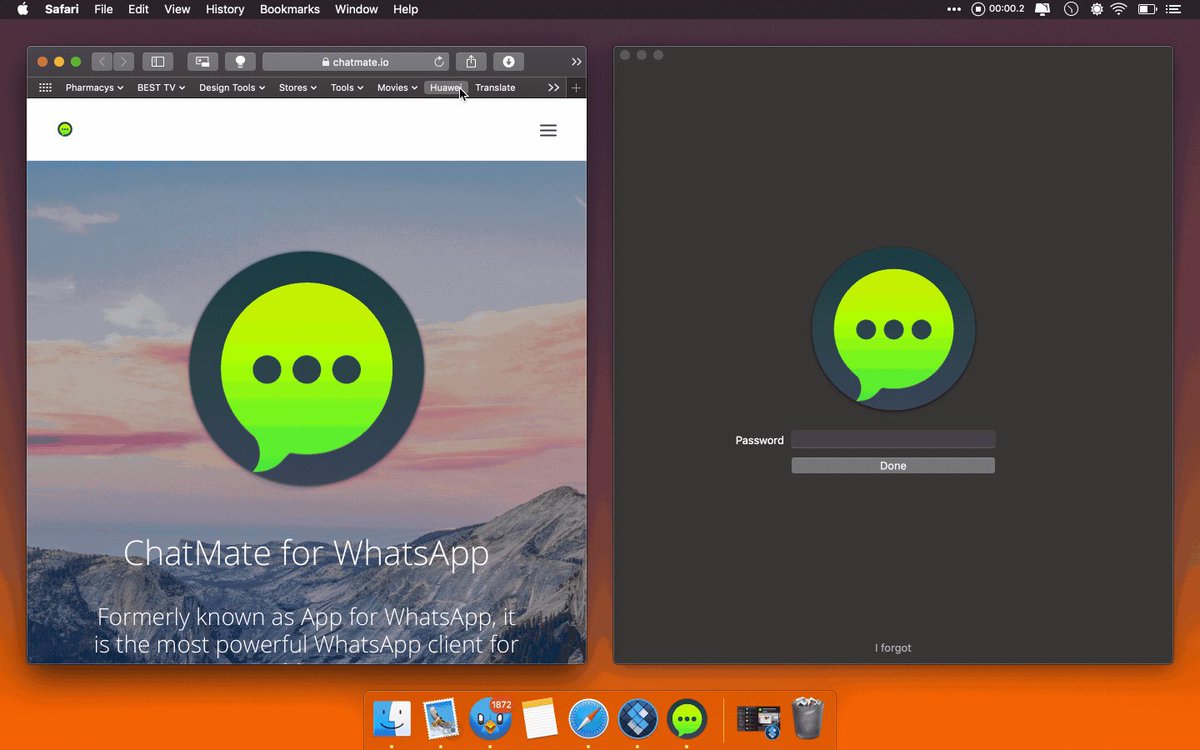Open the Help menu
1200x750 pixels.
click(405, 9)
